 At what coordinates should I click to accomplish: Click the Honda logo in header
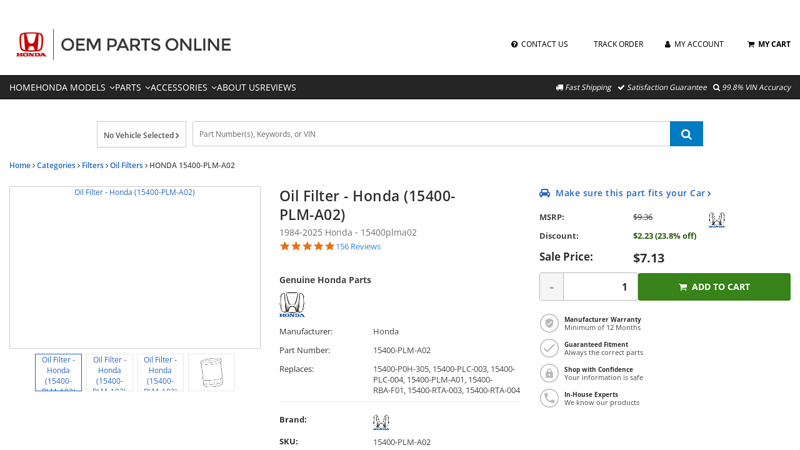tap(31, 44)
